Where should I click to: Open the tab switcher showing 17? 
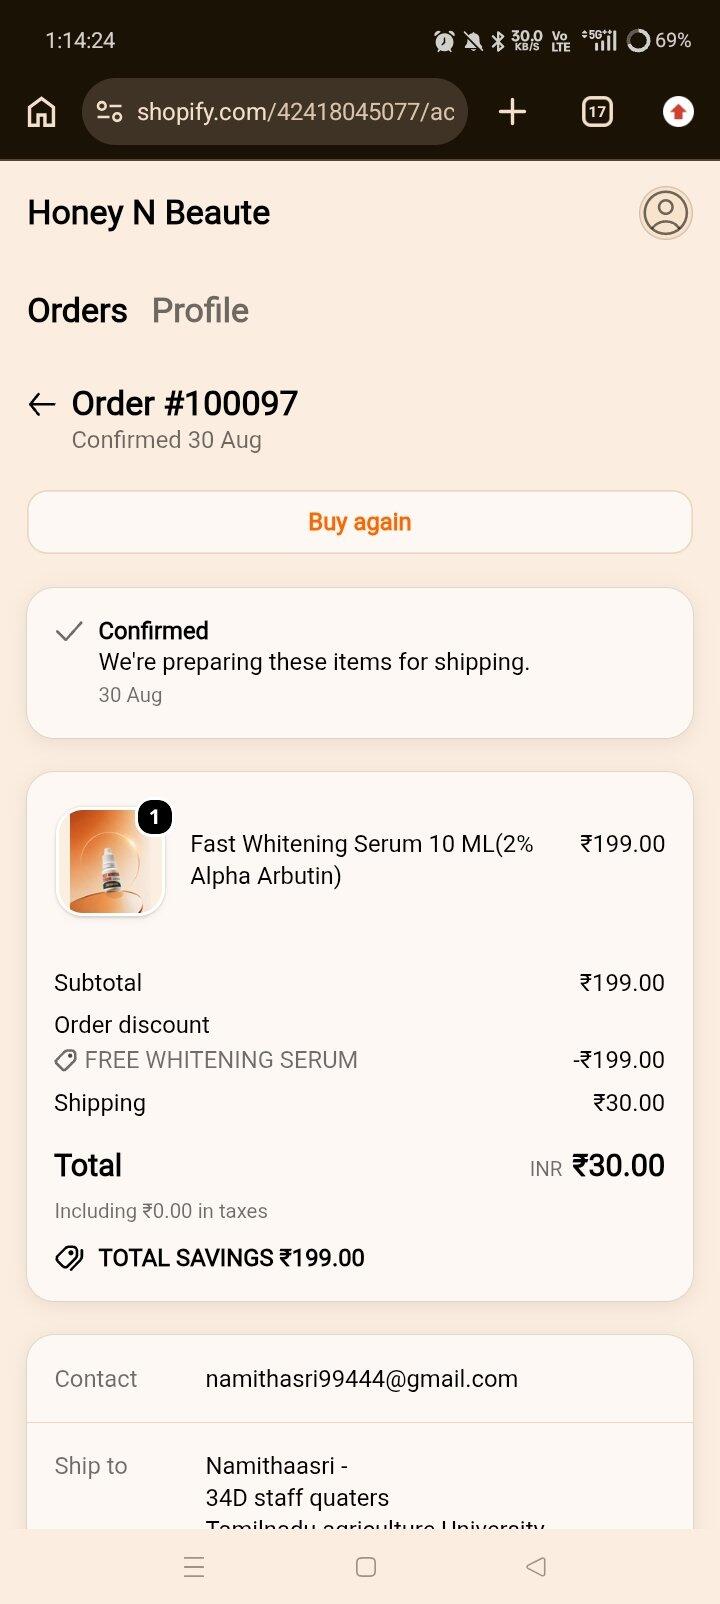597,112
